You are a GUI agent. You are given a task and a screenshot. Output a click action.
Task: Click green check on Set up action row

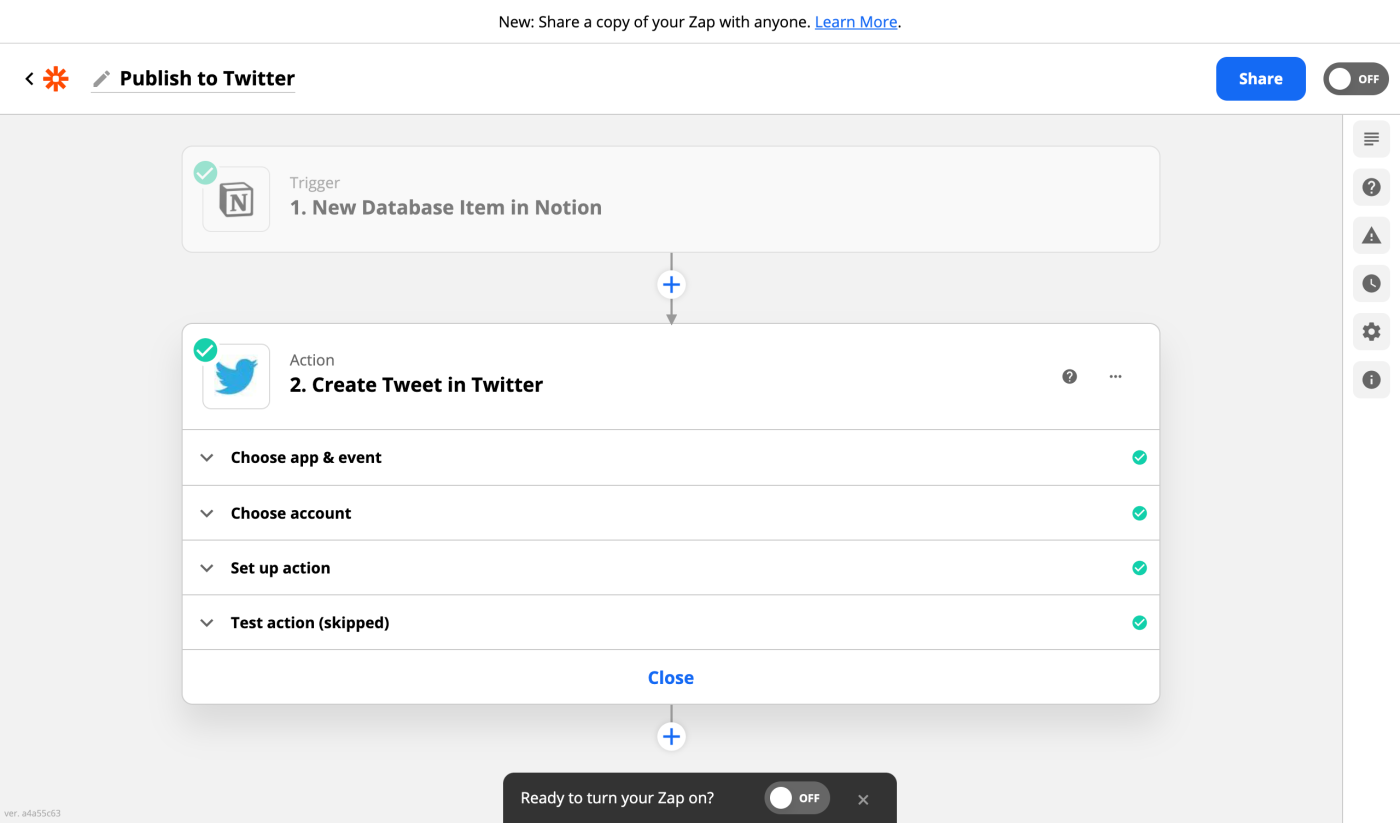(x=1139, y=568)
